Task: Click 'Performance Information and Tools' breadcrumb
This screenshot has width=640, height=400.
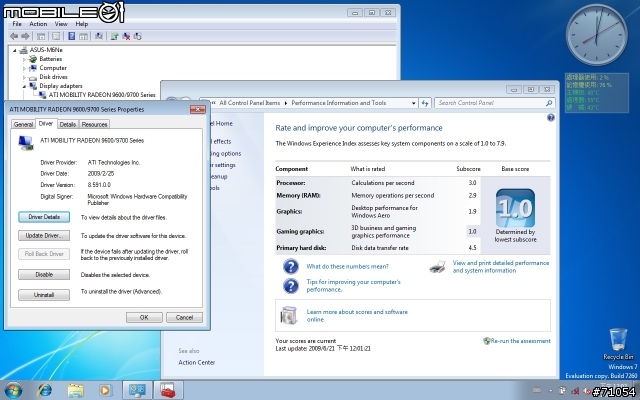Action: 338,103
